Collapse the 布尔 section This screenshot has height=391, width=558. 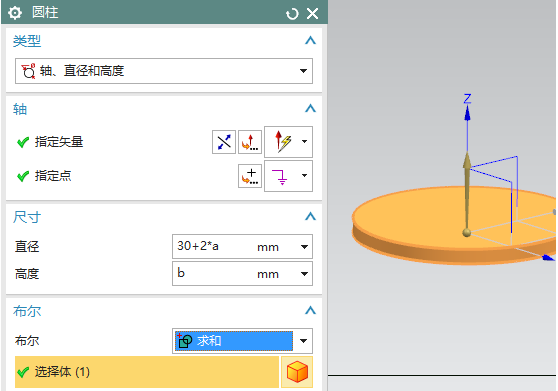click(310, 311)
